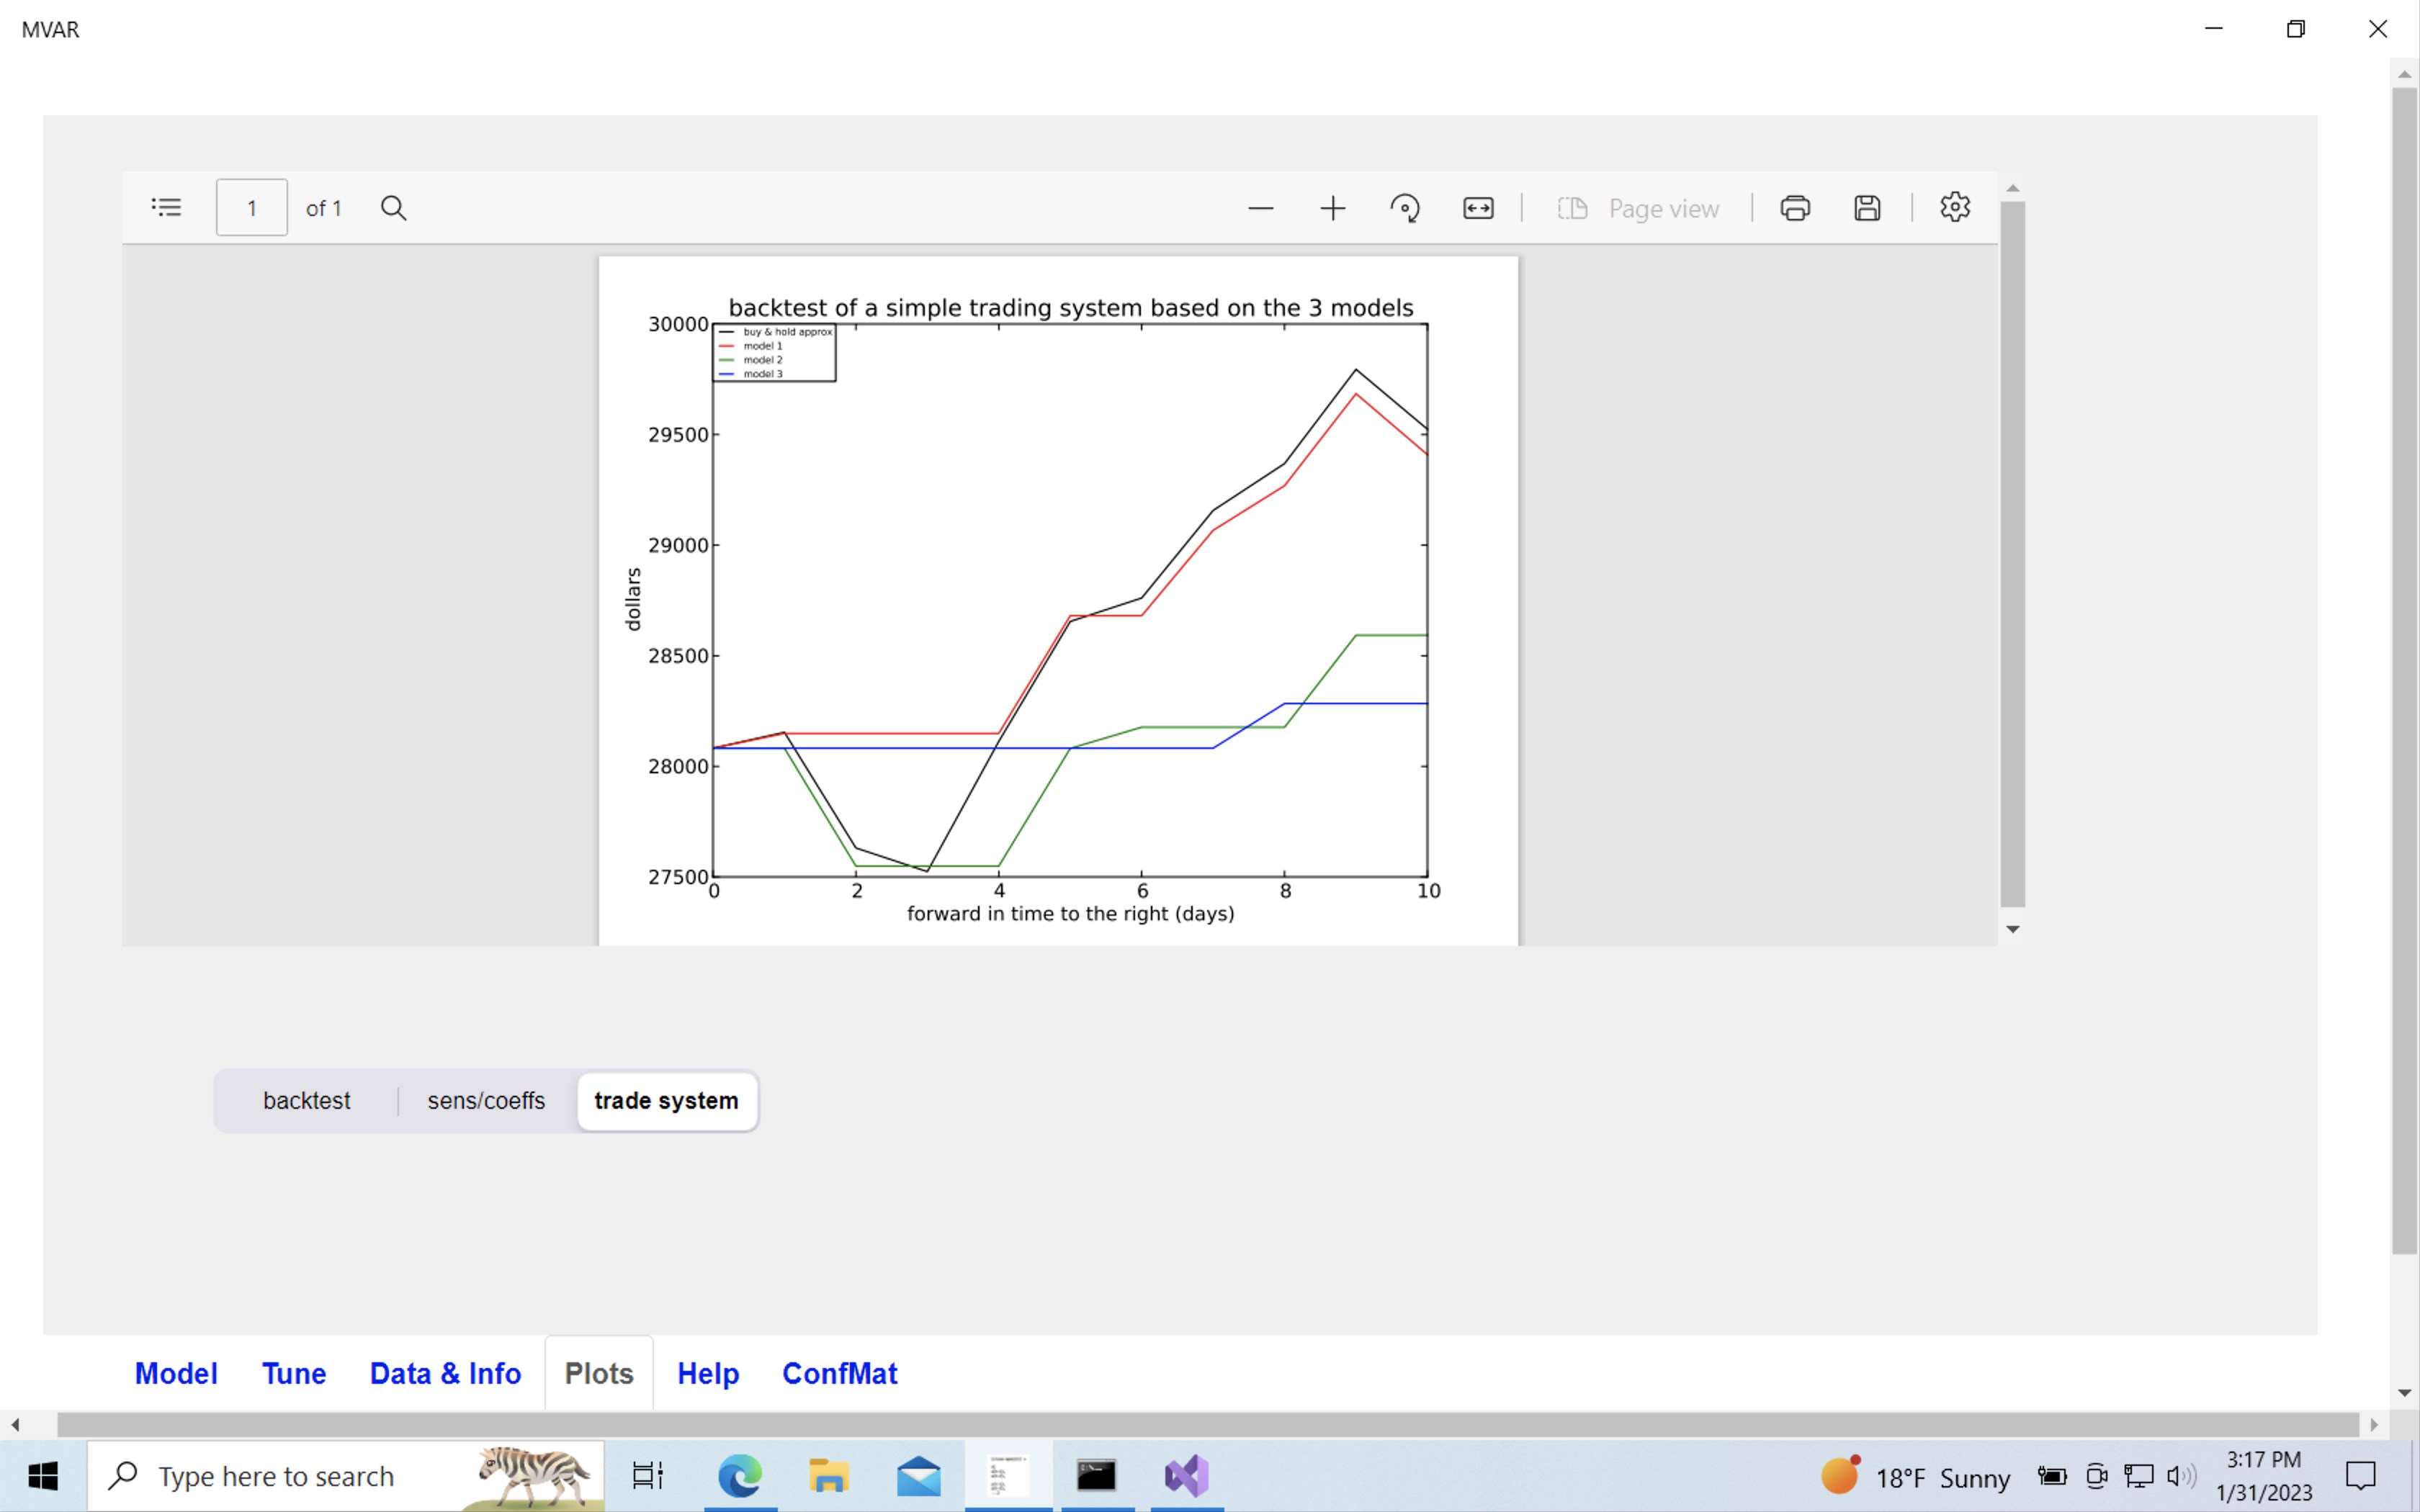Open the Data & Info tab
Viewport: 2420px width, 1512px height.
point(445,1373)
